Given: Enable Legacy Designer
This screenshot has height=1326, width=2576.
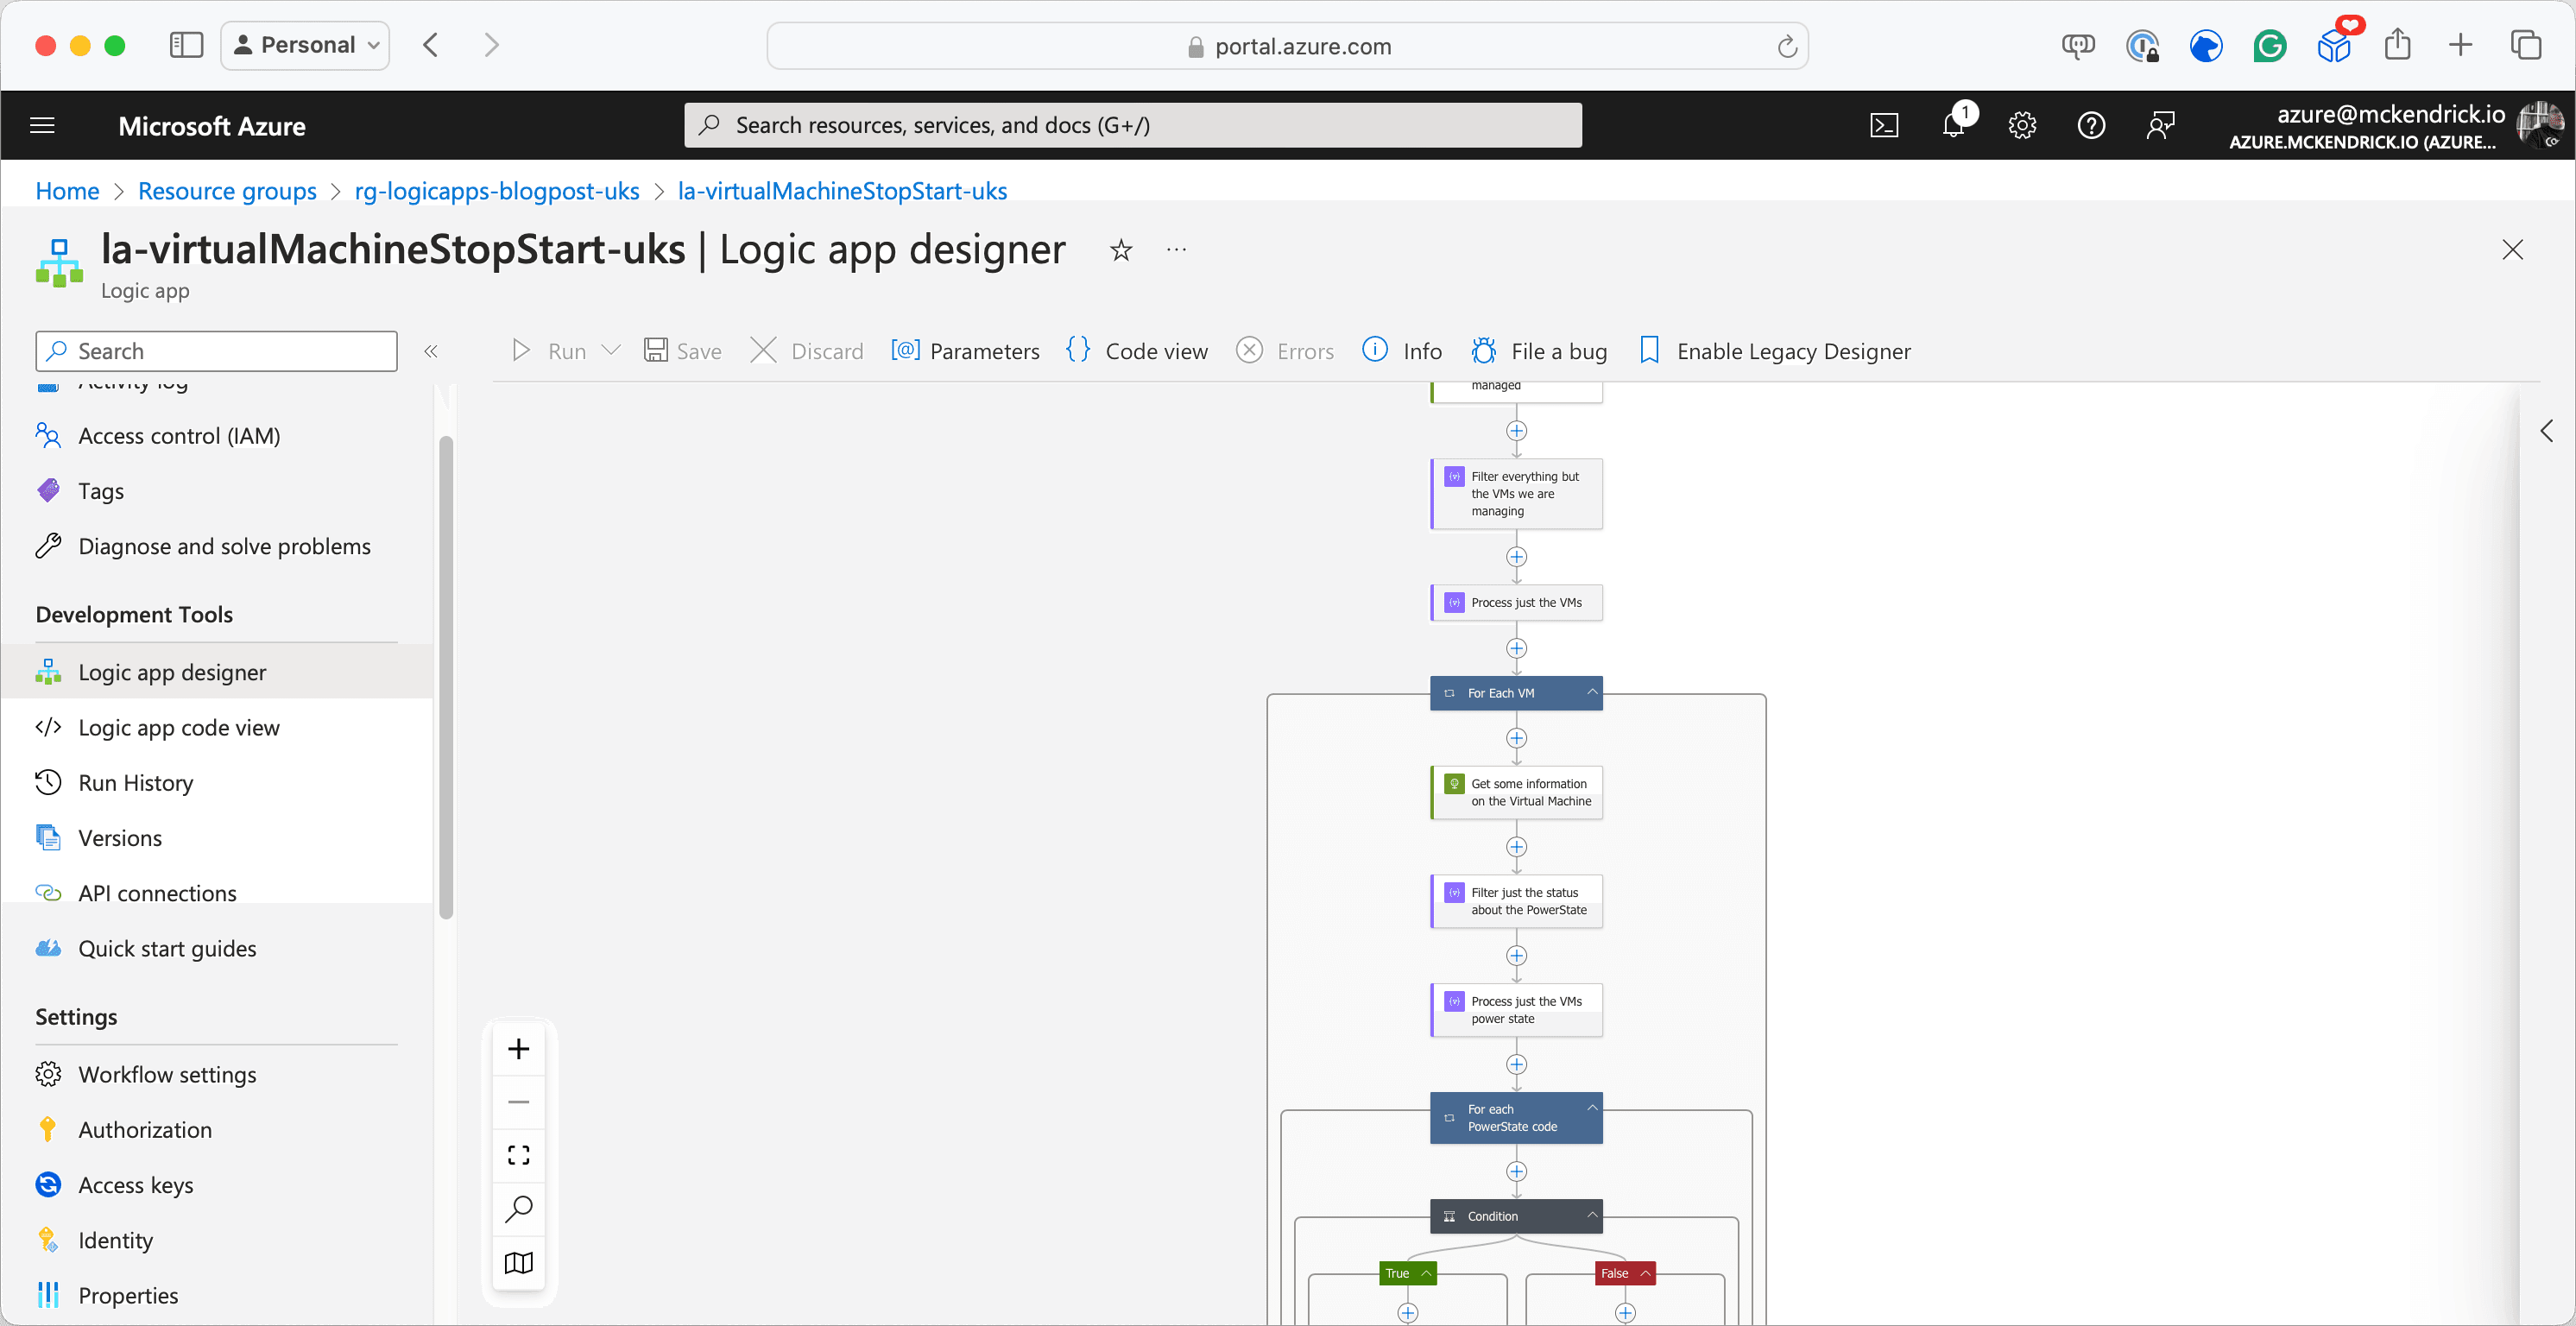Looking at the screenshot, I should [x=1775, y=351].
